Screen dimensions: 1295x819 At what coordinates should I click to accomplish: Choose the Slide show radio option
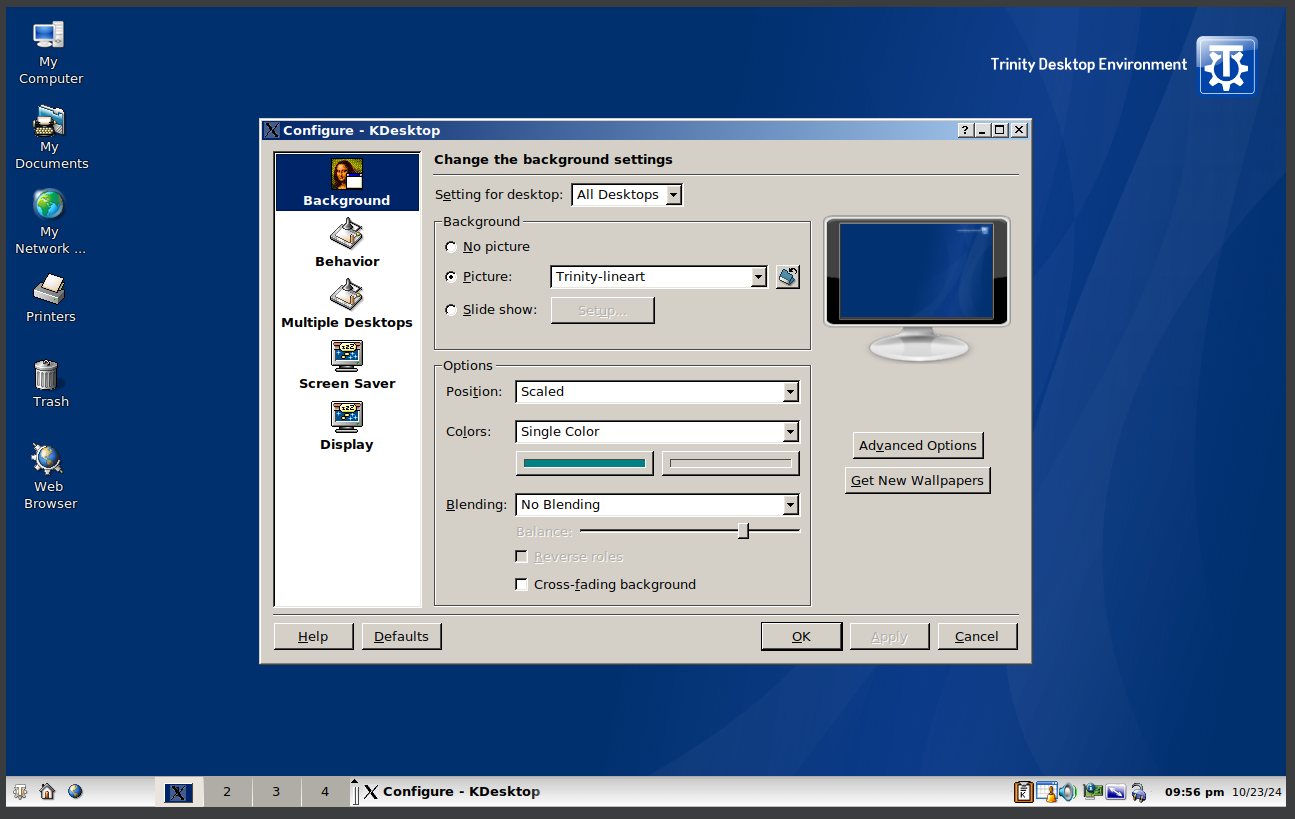451,310
